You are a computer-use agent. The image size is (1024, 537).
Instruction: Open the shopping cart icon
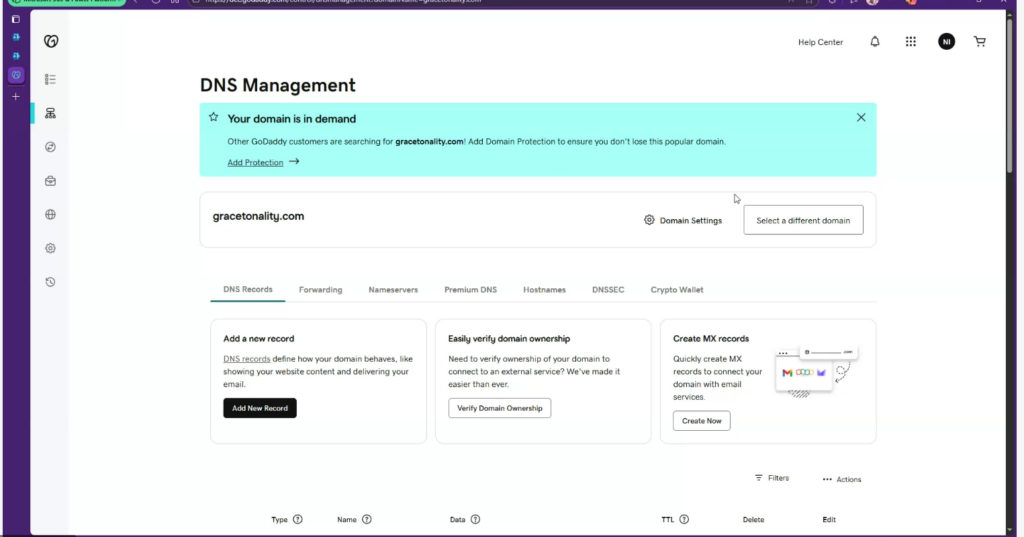coord(980,42)
